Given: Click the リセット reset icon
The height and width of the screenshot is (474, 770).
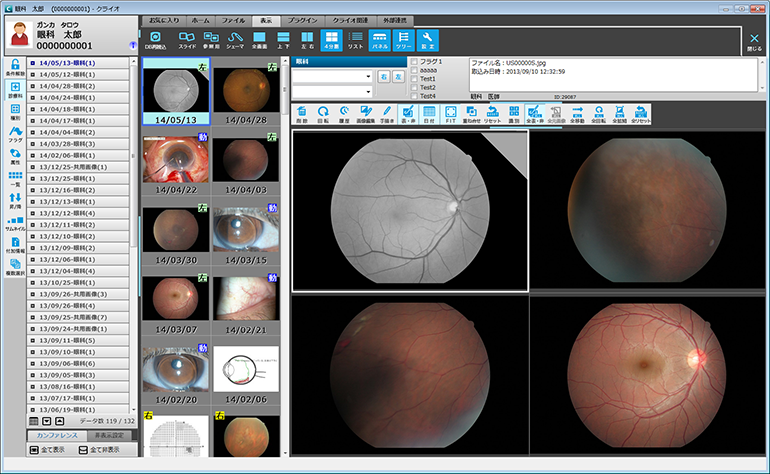Looking at the screenshot, I should (493, 114).
